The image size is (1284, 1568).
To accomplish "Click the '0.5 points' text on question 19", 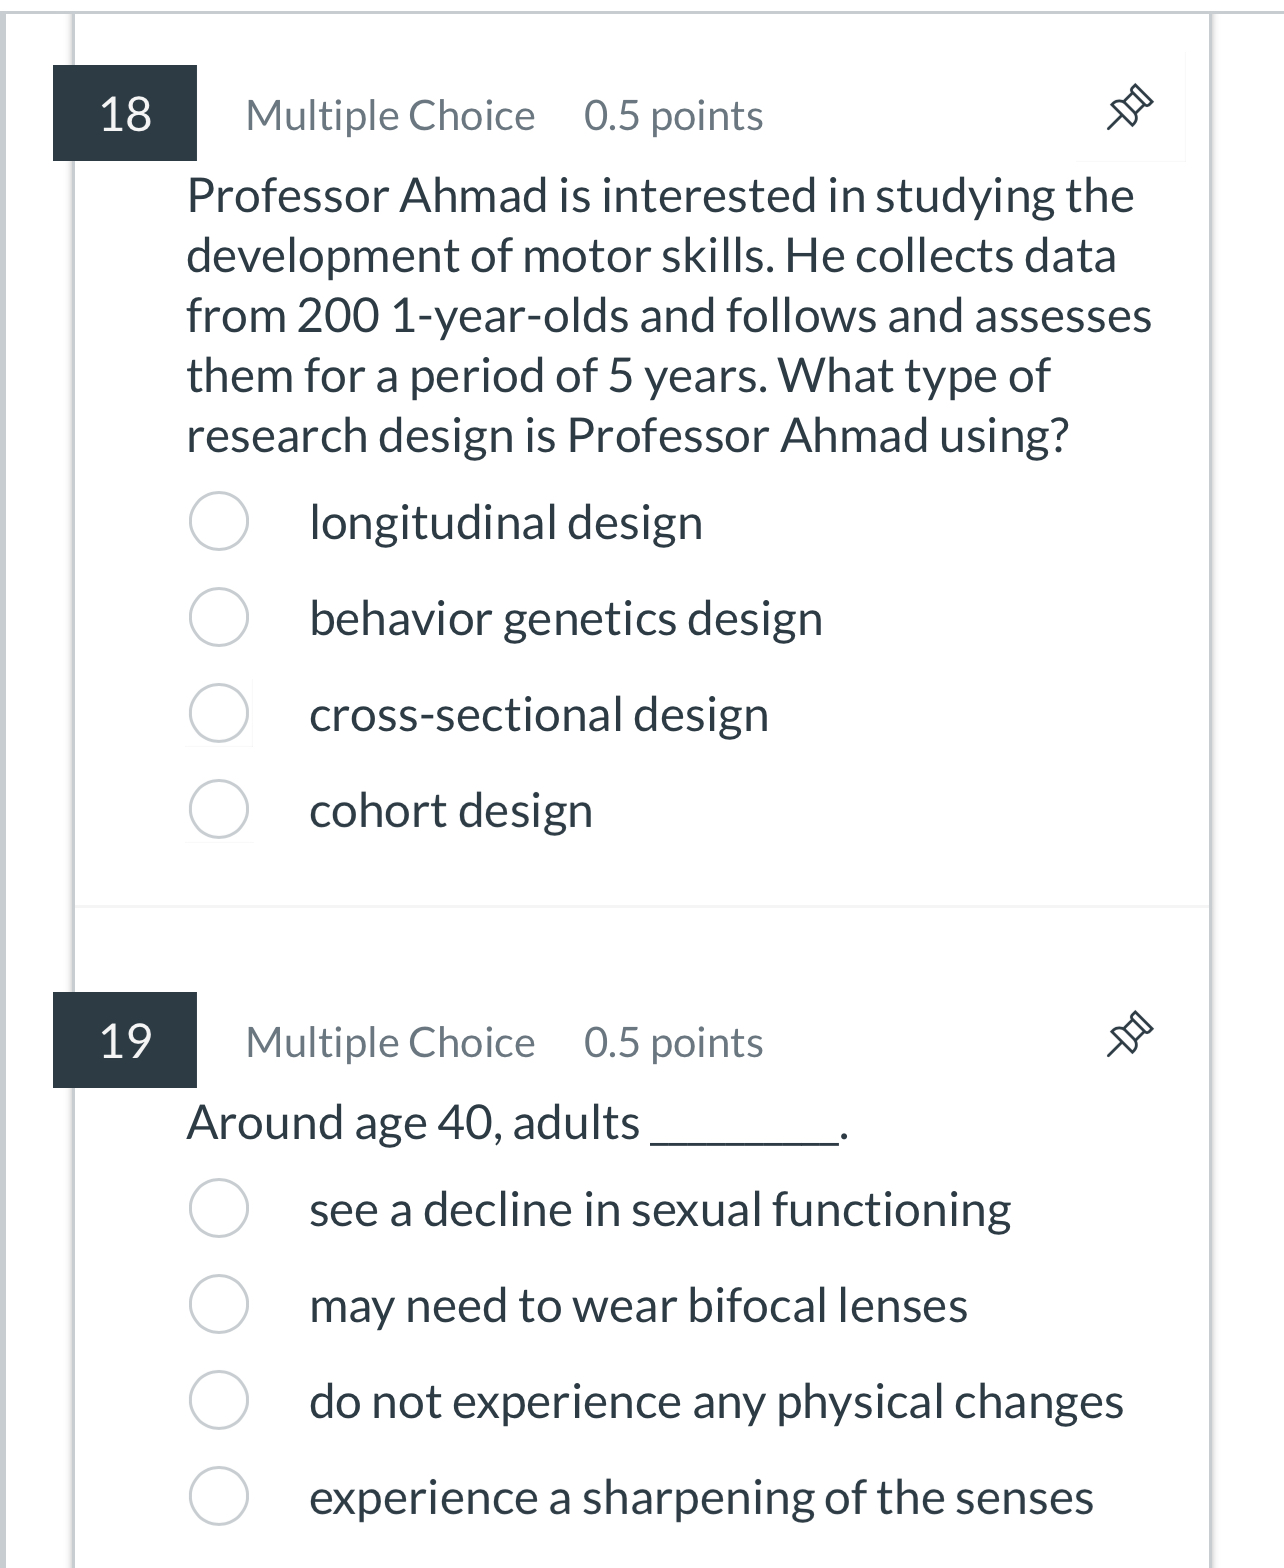I will [672, 1042].
